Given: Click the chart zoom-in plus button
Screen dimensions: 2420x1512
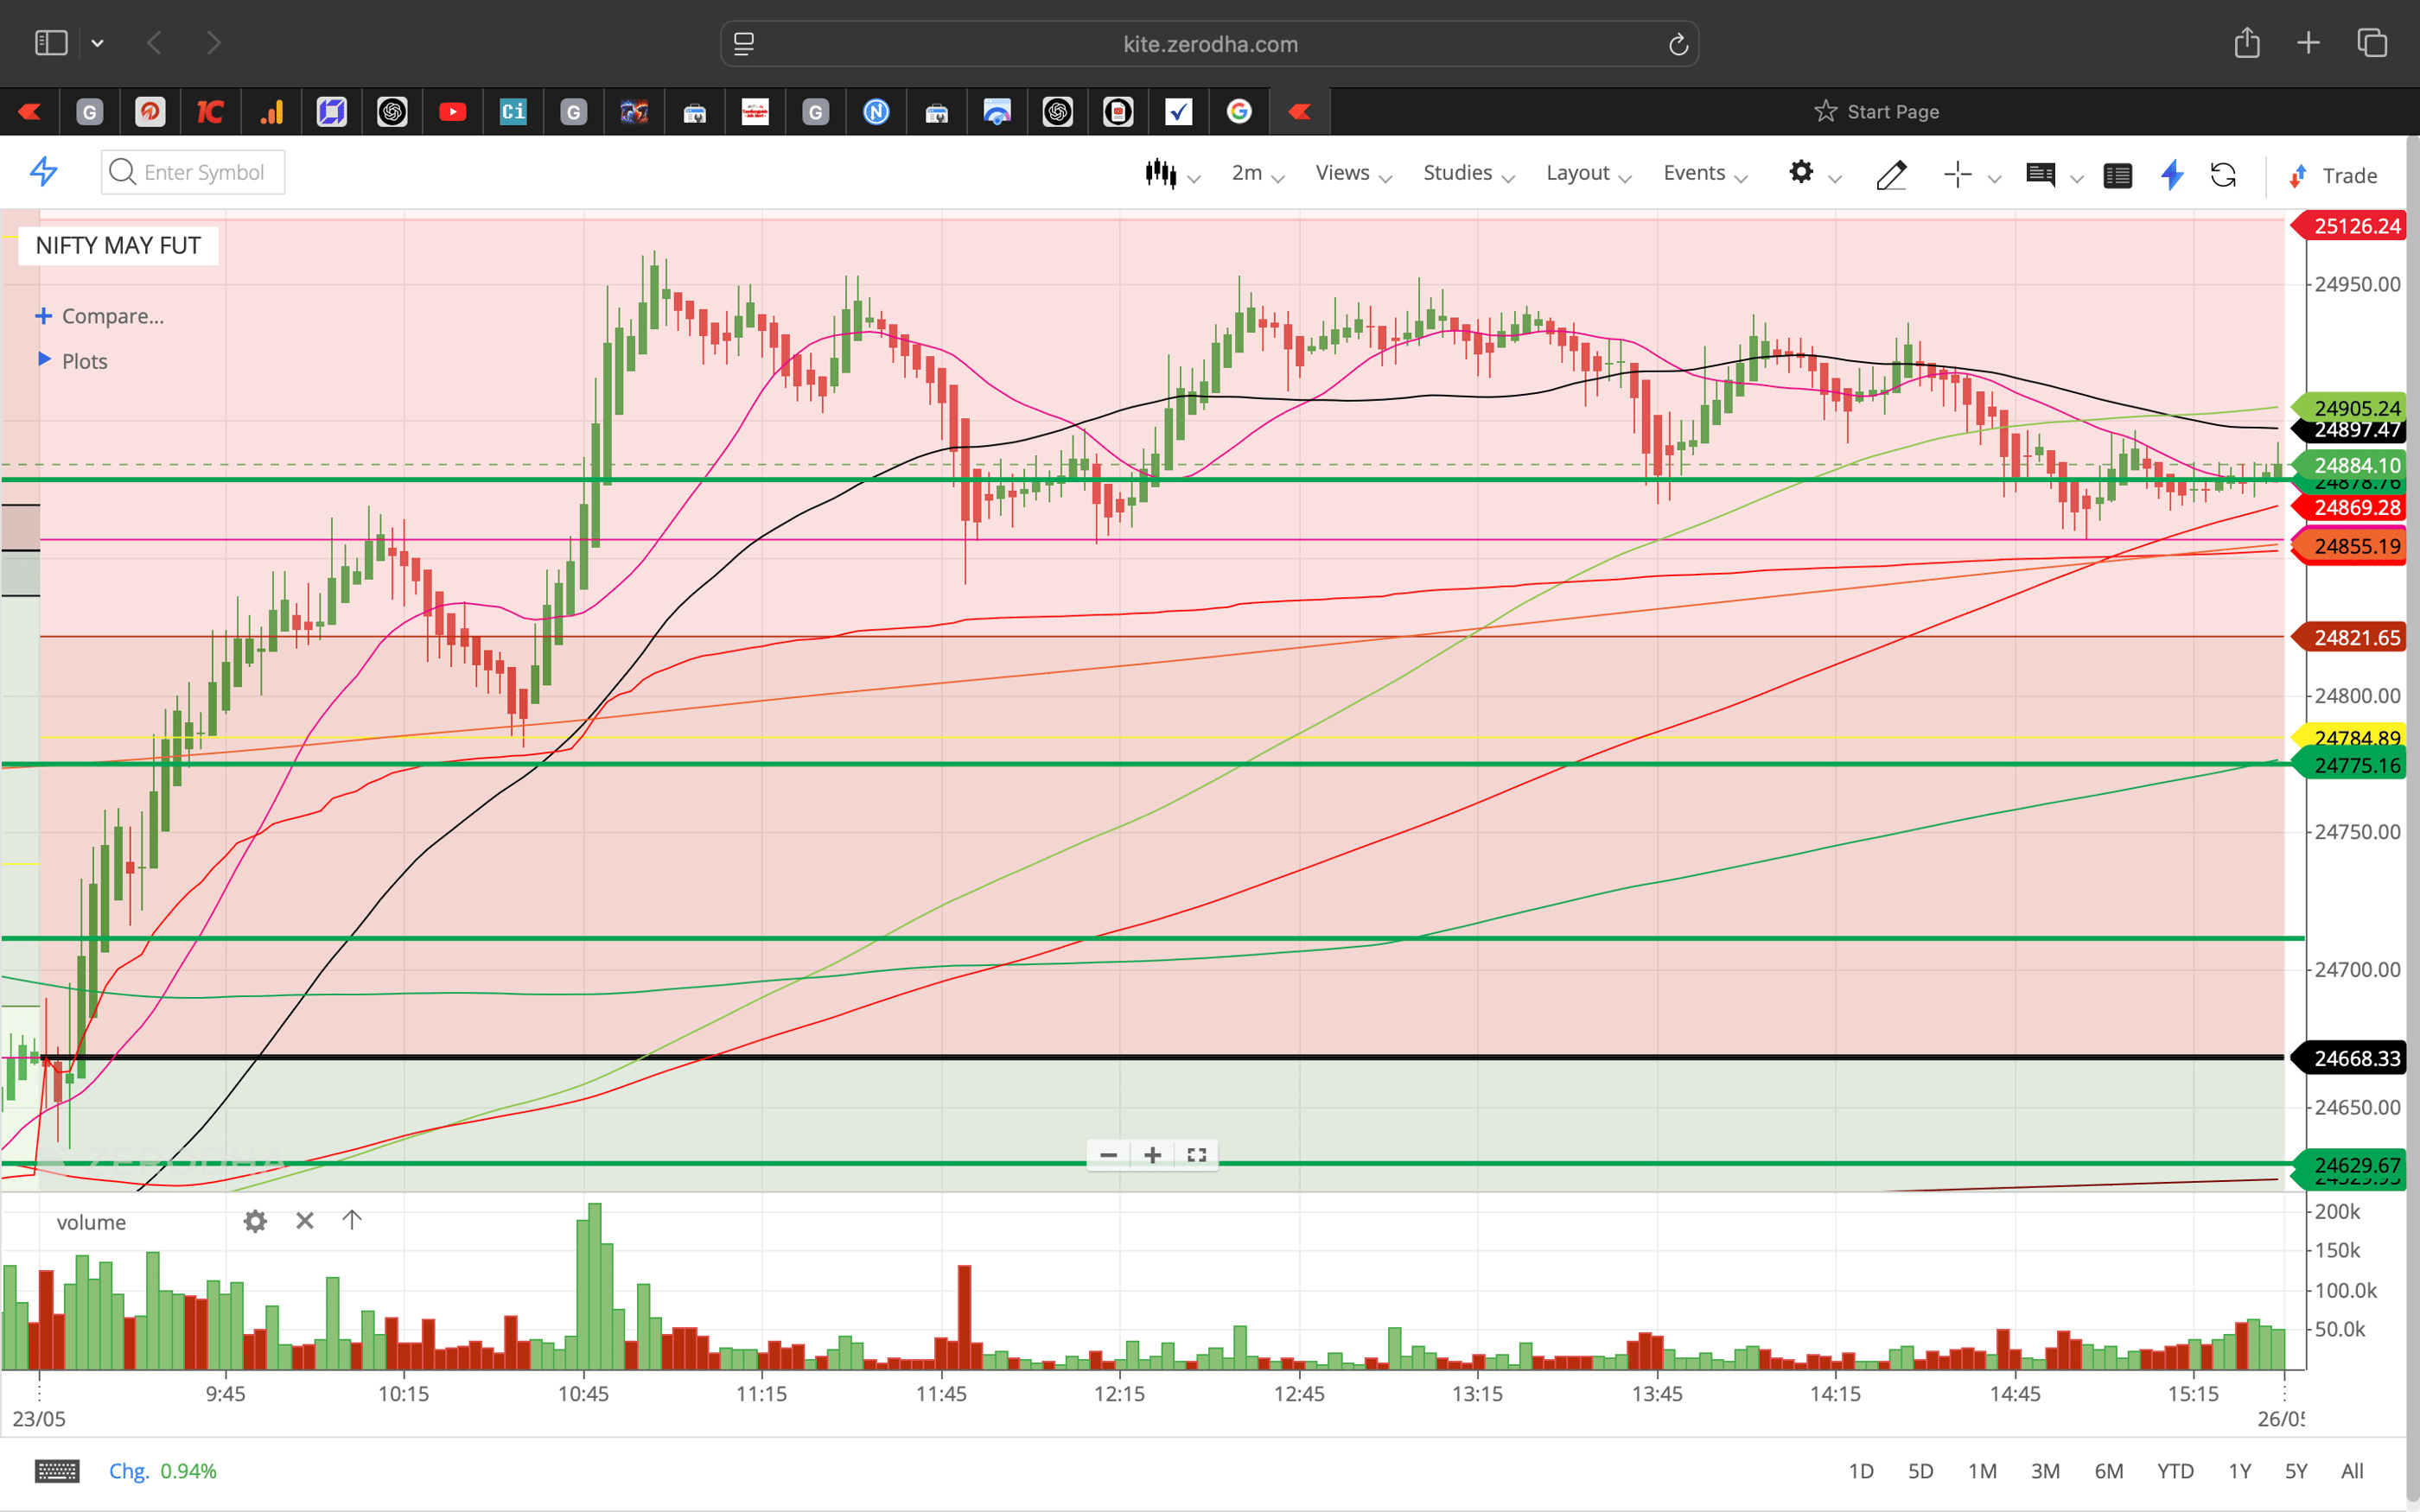Looking at the screenshot, I should pyautogui.click(x=1152, y=1155).
